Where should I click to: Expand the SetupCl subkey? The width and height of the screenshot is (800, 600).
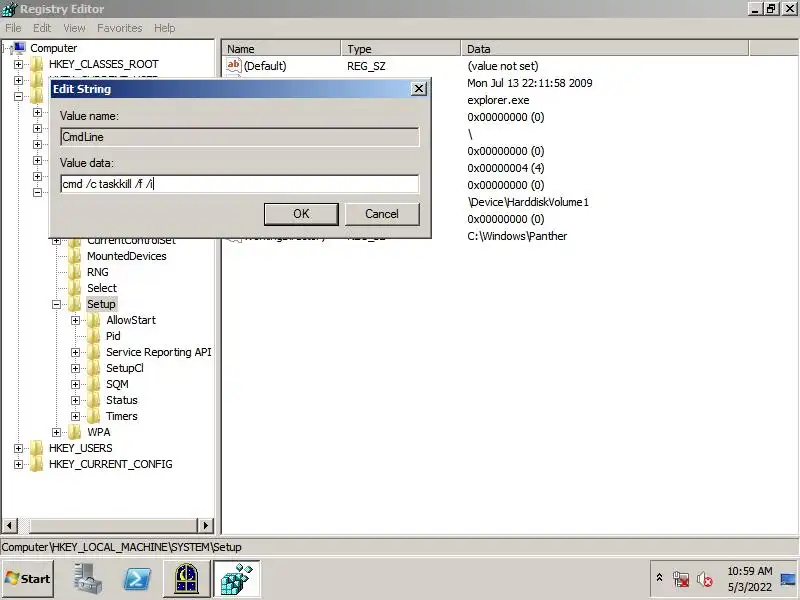pyautogui.click(x=76, y=368)
